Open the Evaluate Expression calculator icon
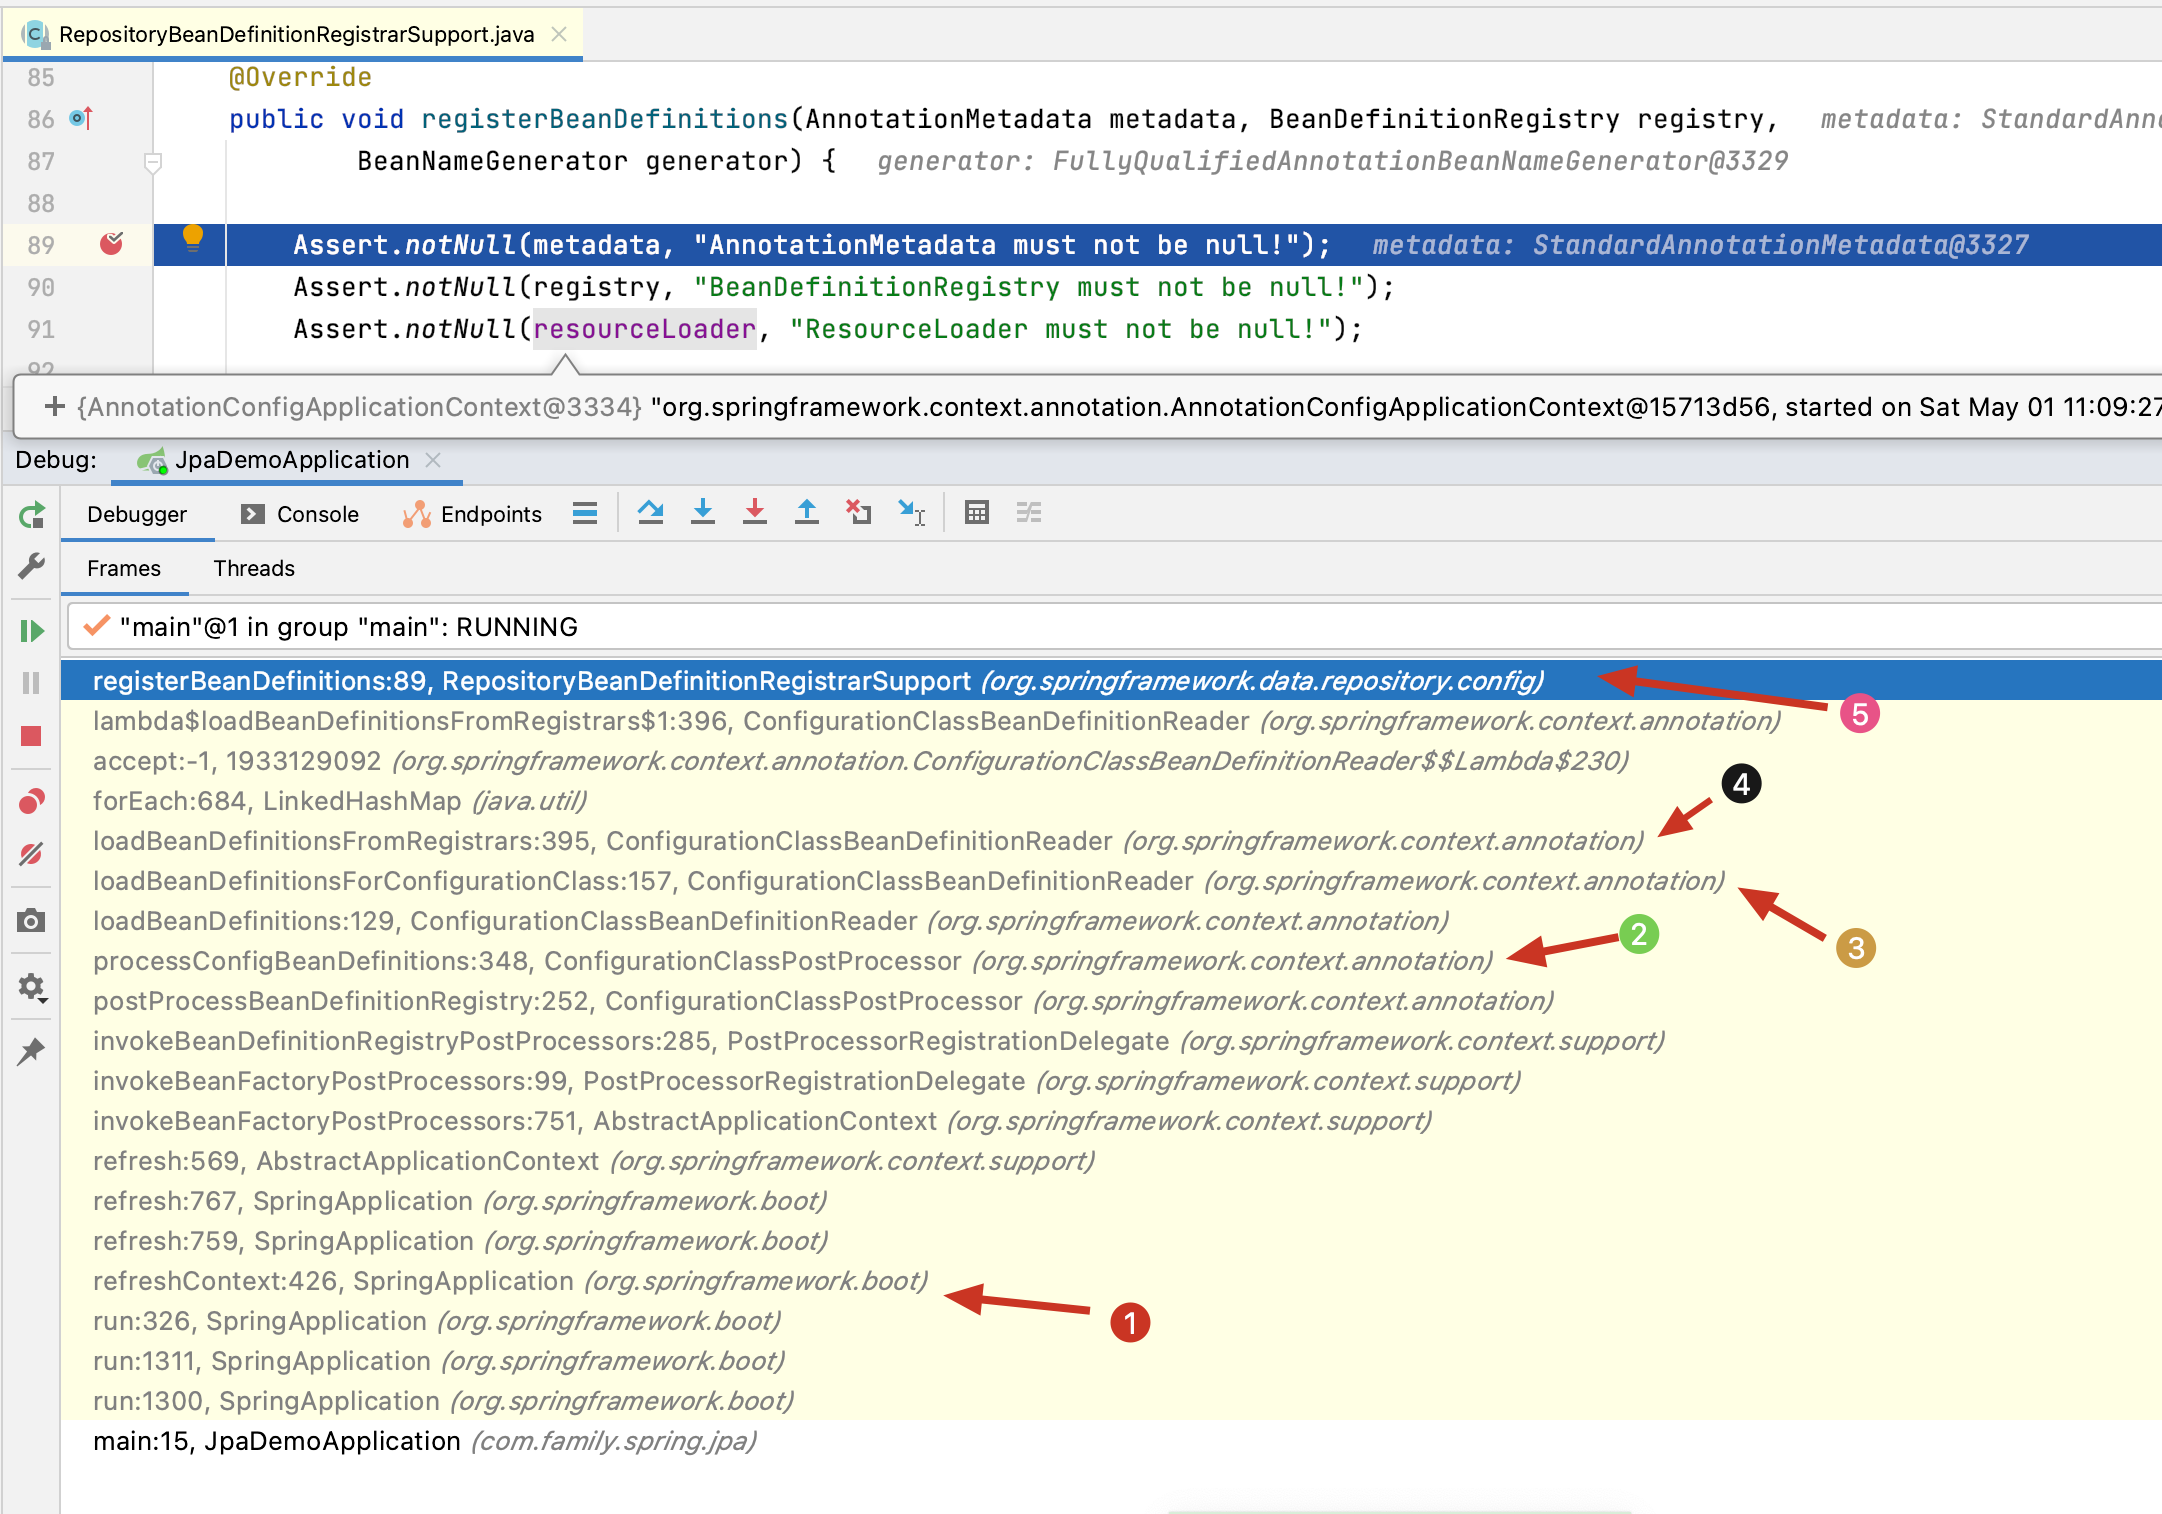This screenshot has width=2162, height=1514. 977,513
